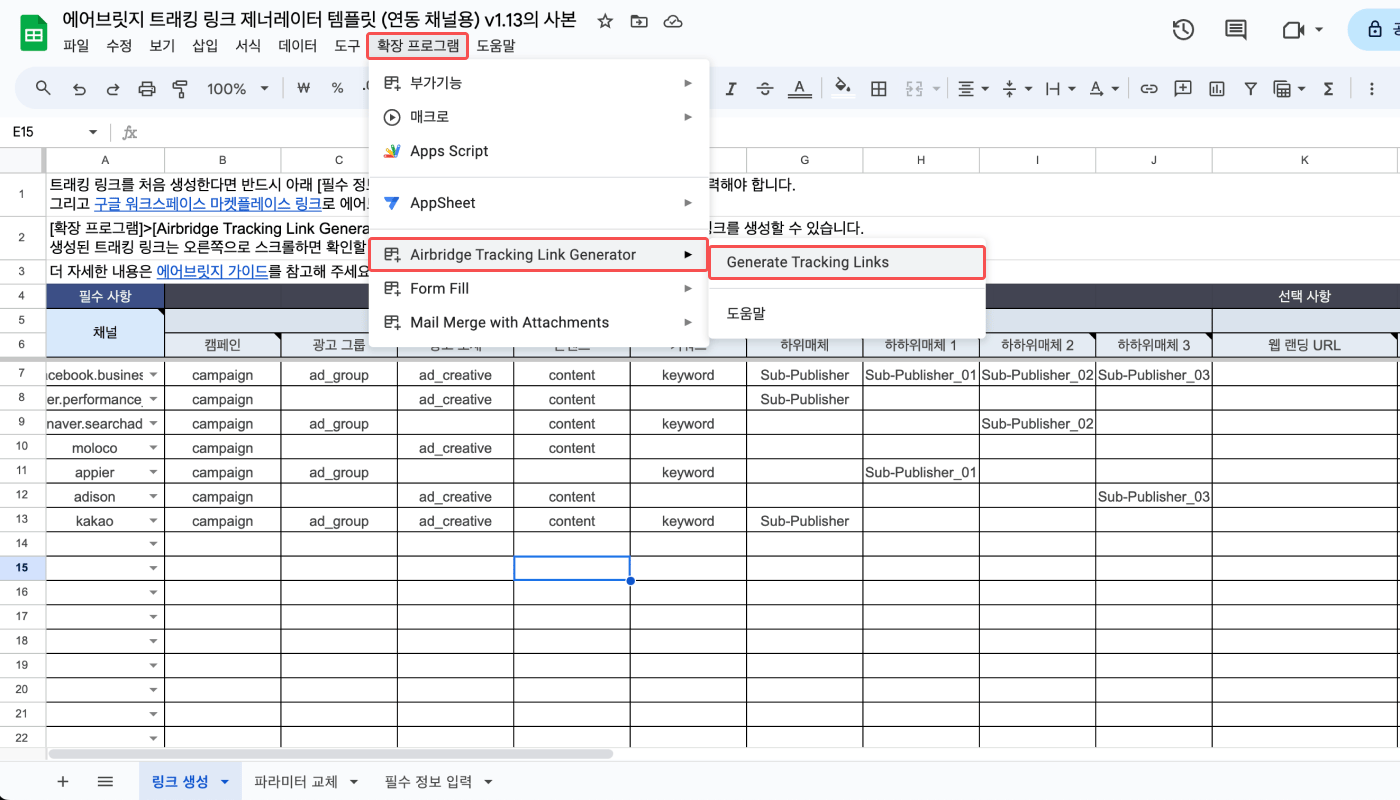Open the fill color paint bucket
Image resolution: width=1400 pixels, height=800 pixels.
coord(843,89)
